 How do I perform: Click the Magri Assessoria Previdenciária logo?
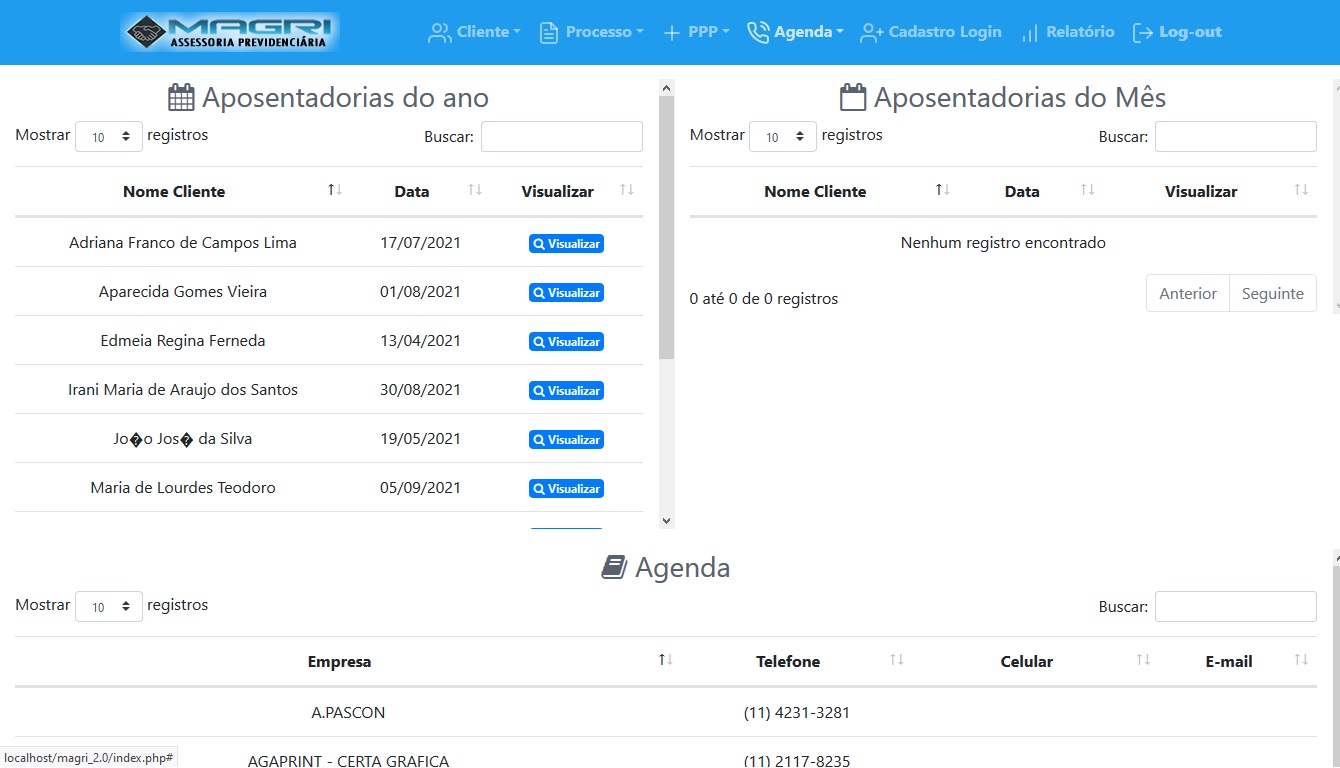(x=230, y=32)
